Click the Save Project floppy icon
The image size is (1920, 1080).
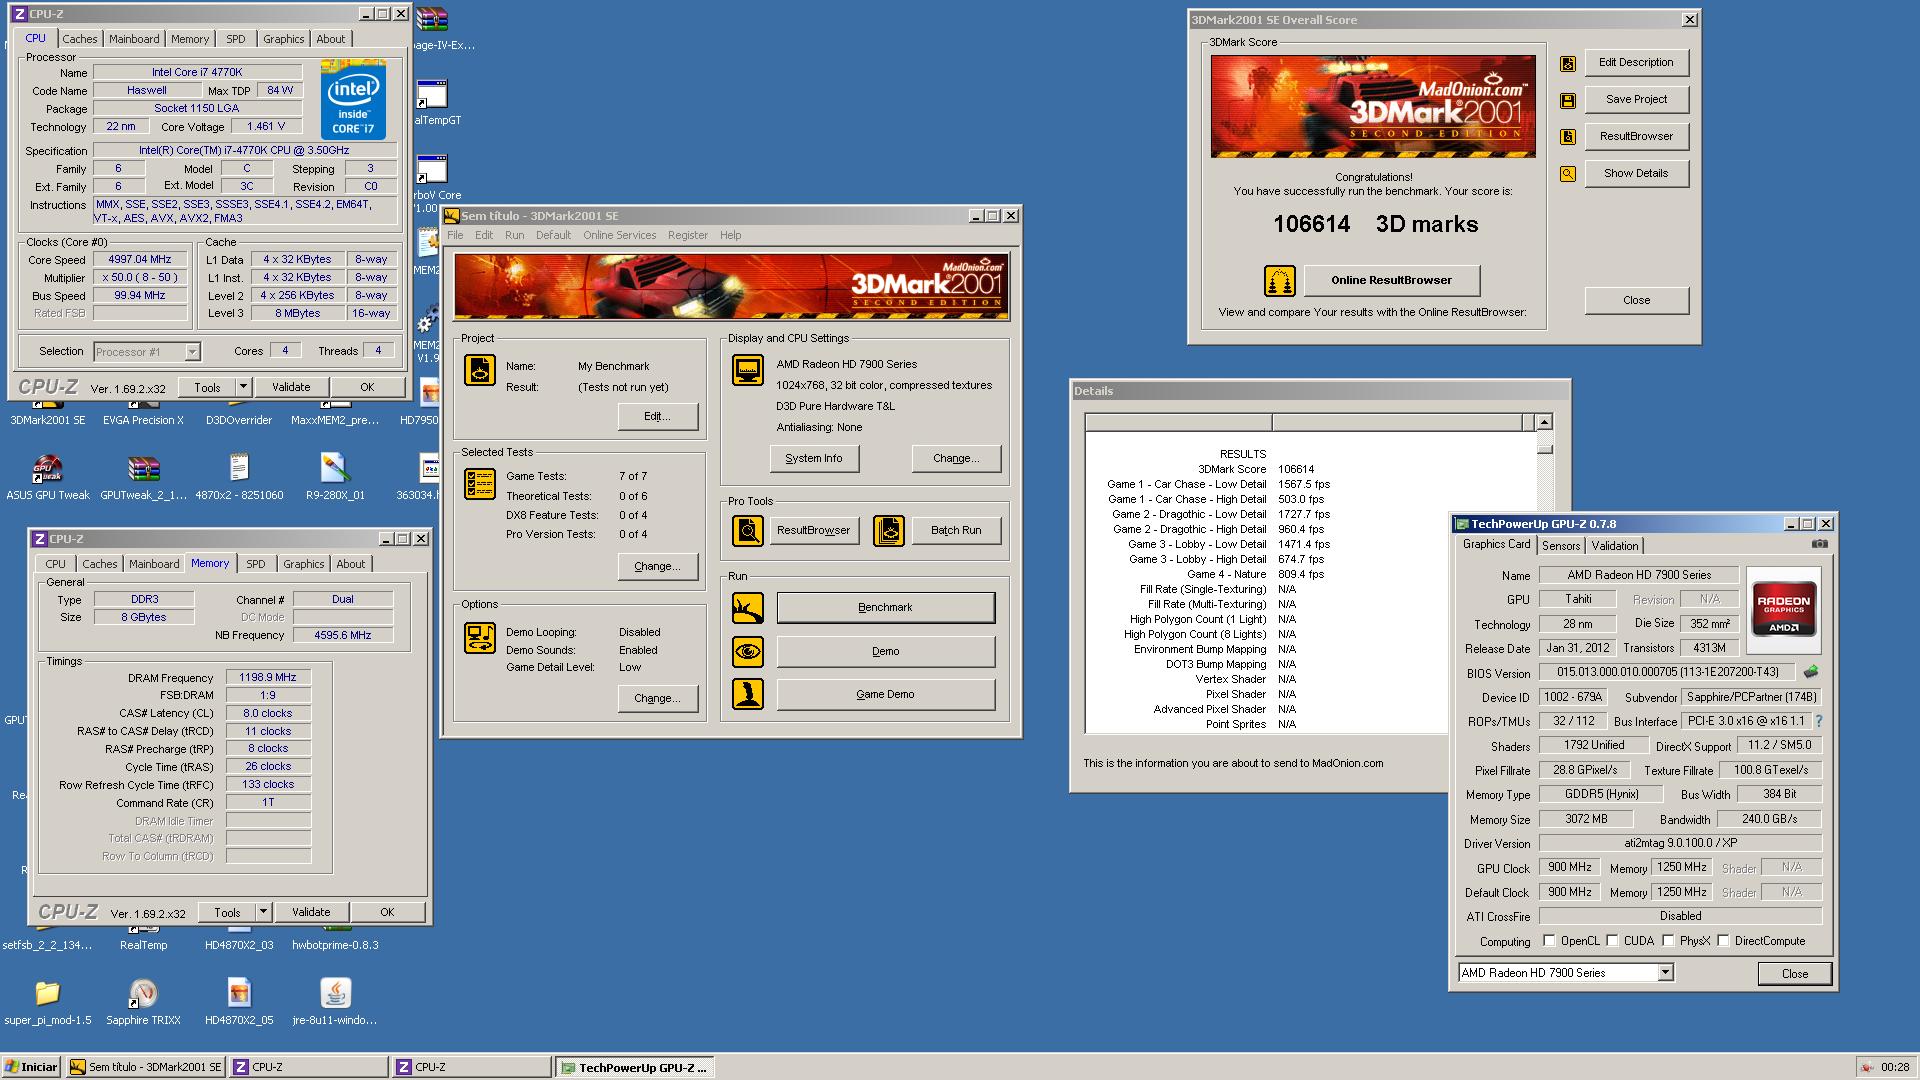pos(1567,100)
